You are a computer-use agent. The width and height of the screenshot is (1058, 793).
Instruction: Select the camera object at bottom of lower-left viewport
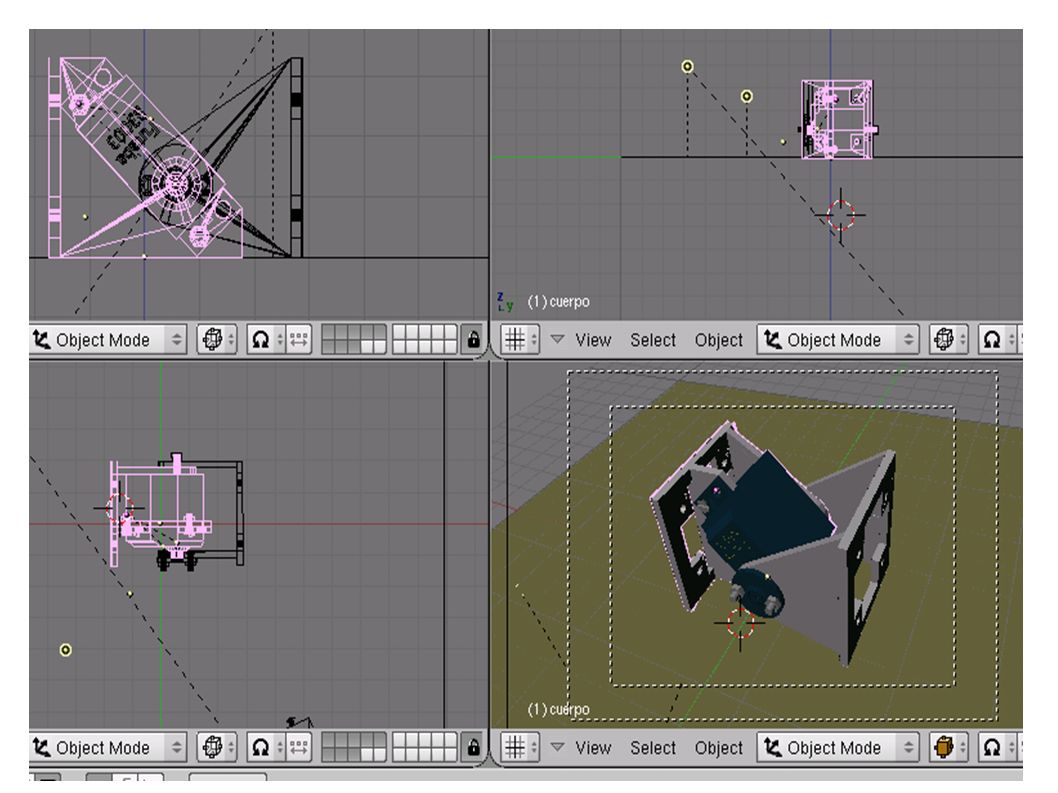click(300, 722)
